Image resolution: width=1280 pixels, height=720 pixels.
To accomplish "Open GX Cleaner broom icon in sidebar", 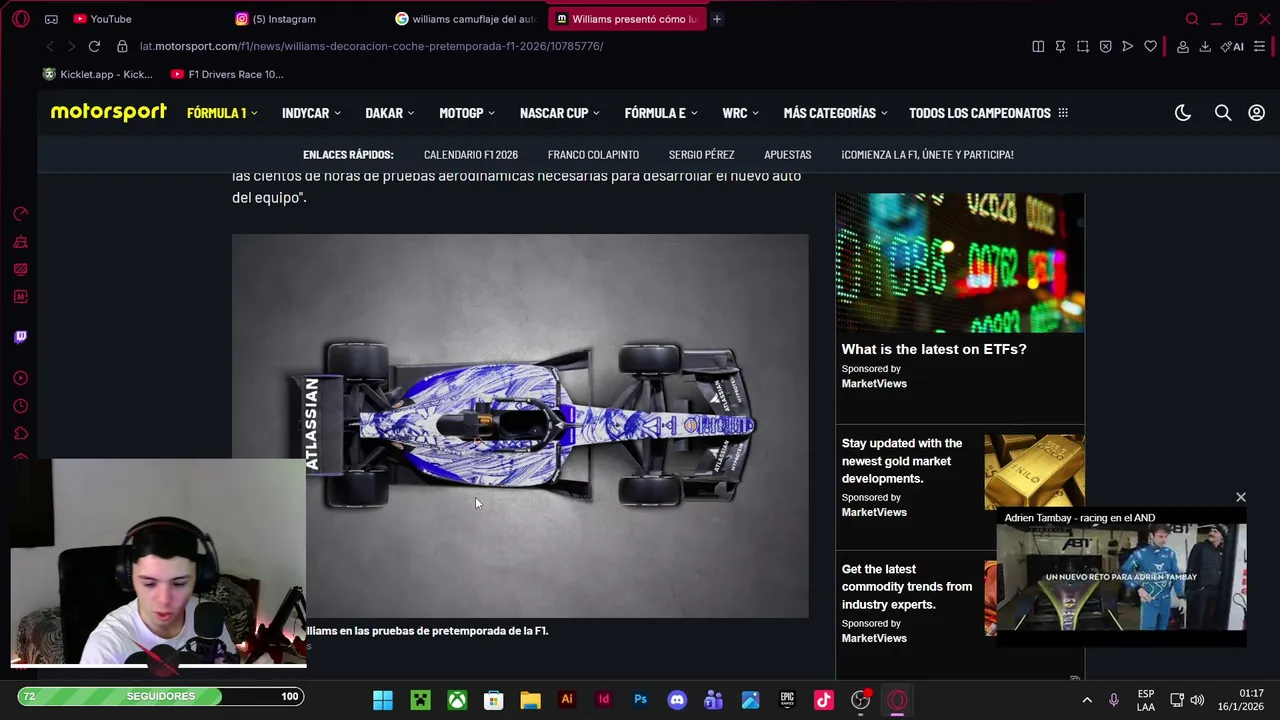I will [x=20, y=242].
